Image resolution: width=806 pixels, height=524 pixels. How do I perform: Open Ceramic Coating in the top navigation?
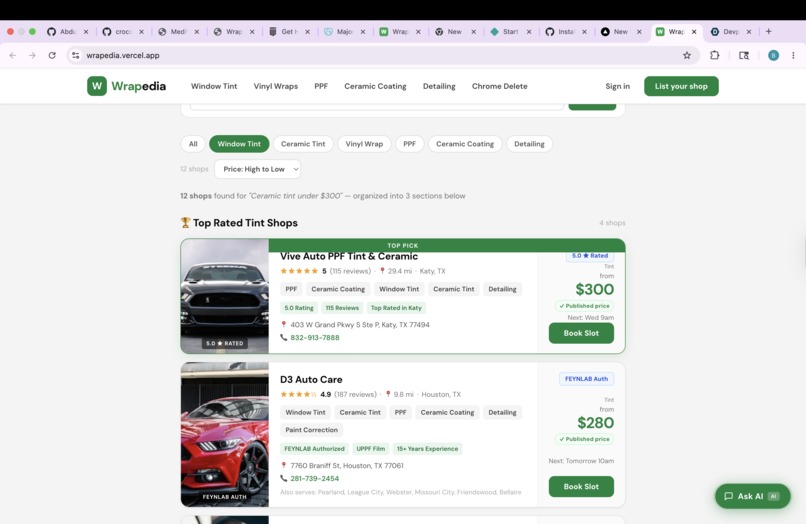click(375, 86)
